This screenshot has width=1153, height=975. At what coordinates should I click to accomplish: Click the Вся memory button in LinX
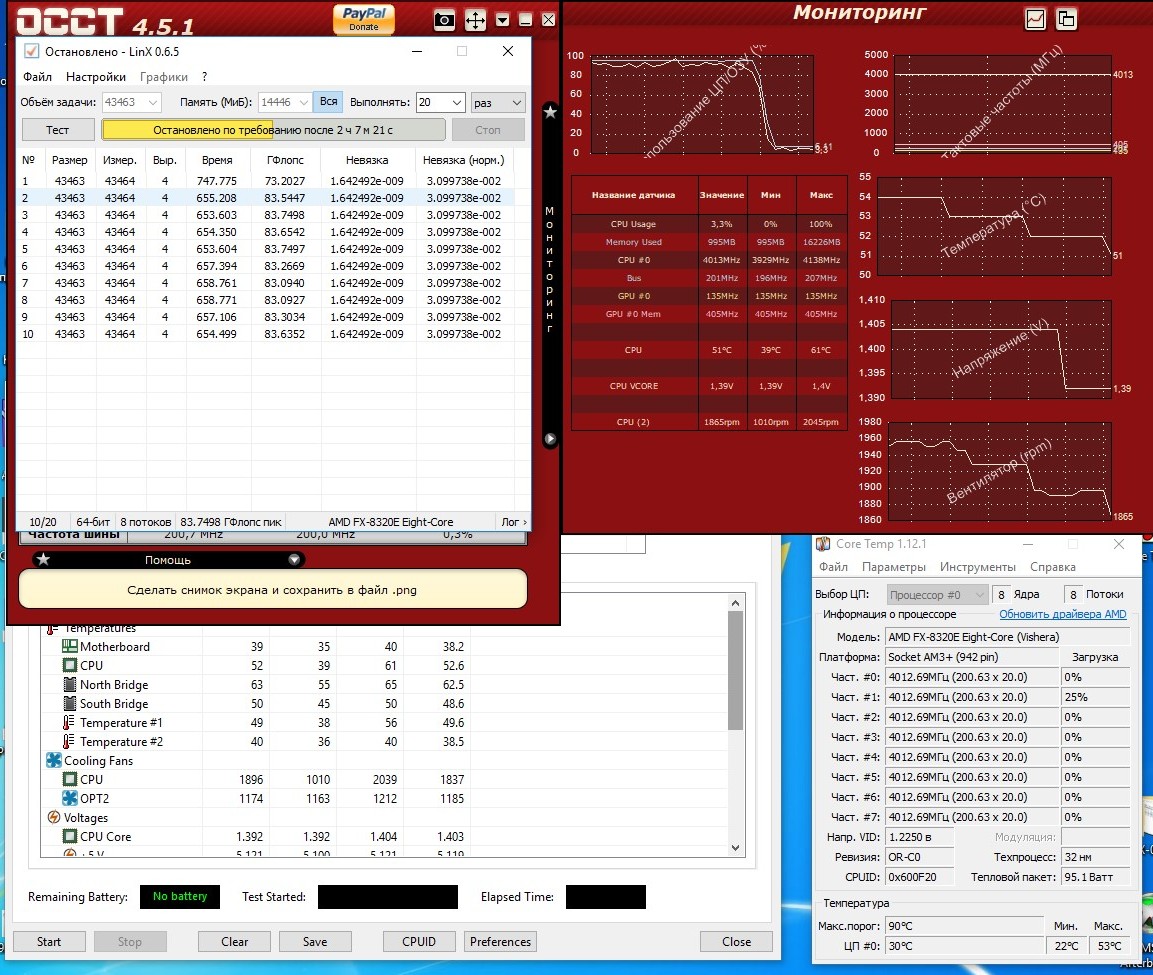tap(329, 102)
